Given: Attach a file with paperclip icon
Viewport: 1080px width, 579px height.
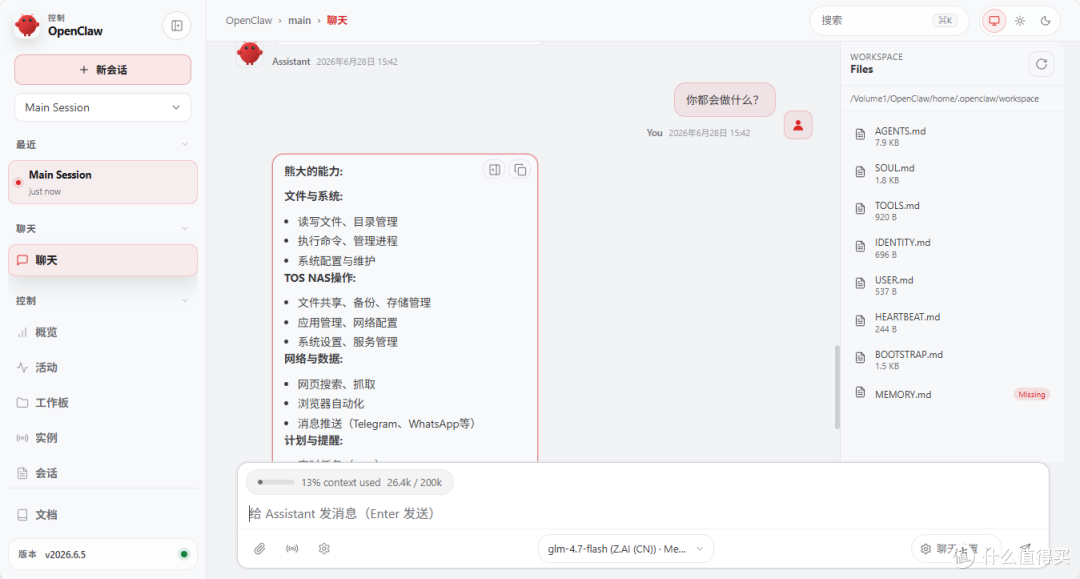Looking at the screenshot, I should pos(260,549).
